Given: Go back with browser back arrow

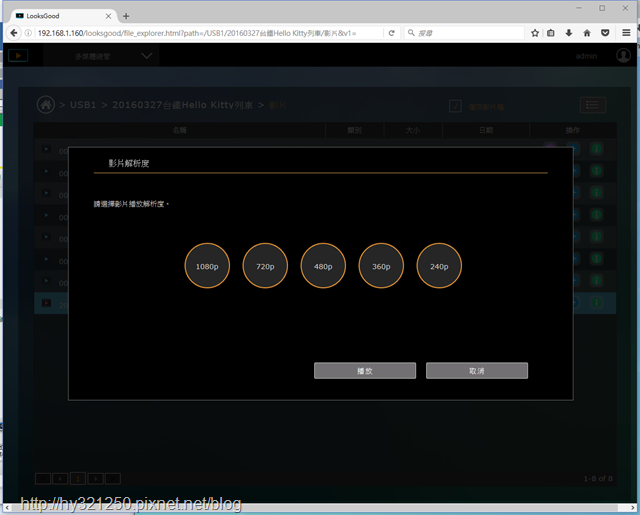Looking at the screenshot, I should point(14,33).
